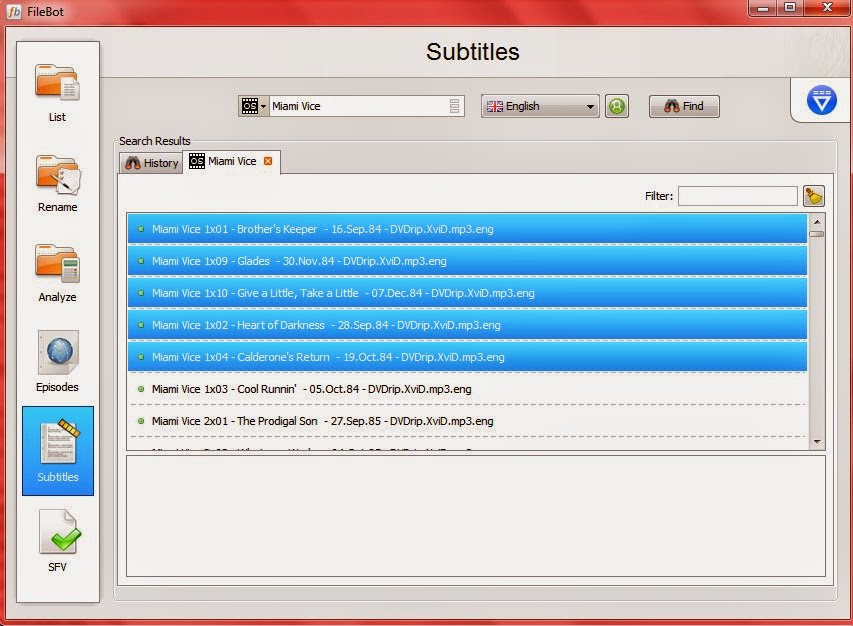Click the green user login icon
Viewport: 853px width, 626px height.
click(617, 106)
